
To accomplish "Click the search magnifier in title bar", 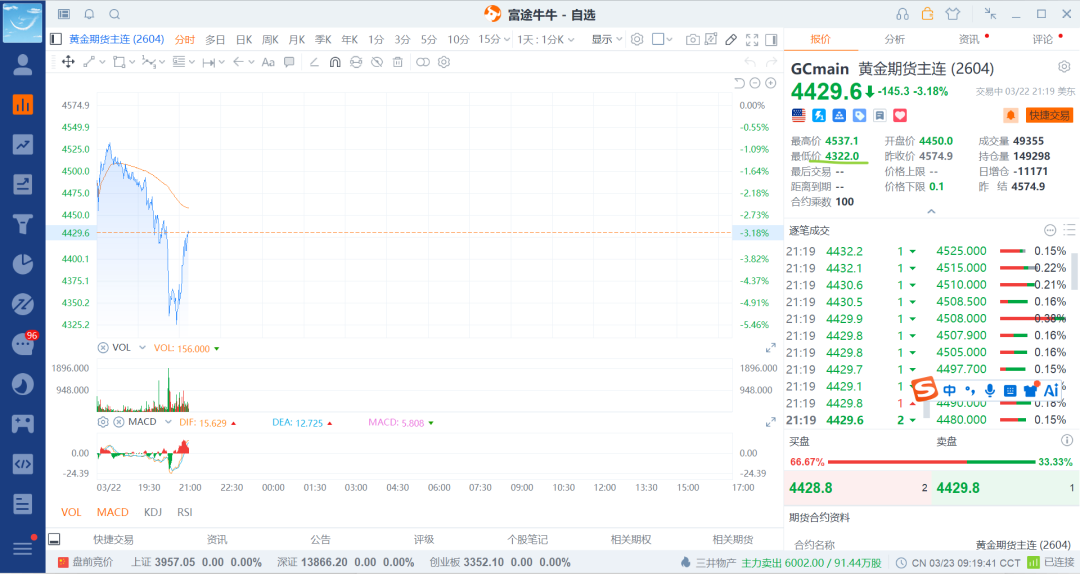I will coord(115,14).
